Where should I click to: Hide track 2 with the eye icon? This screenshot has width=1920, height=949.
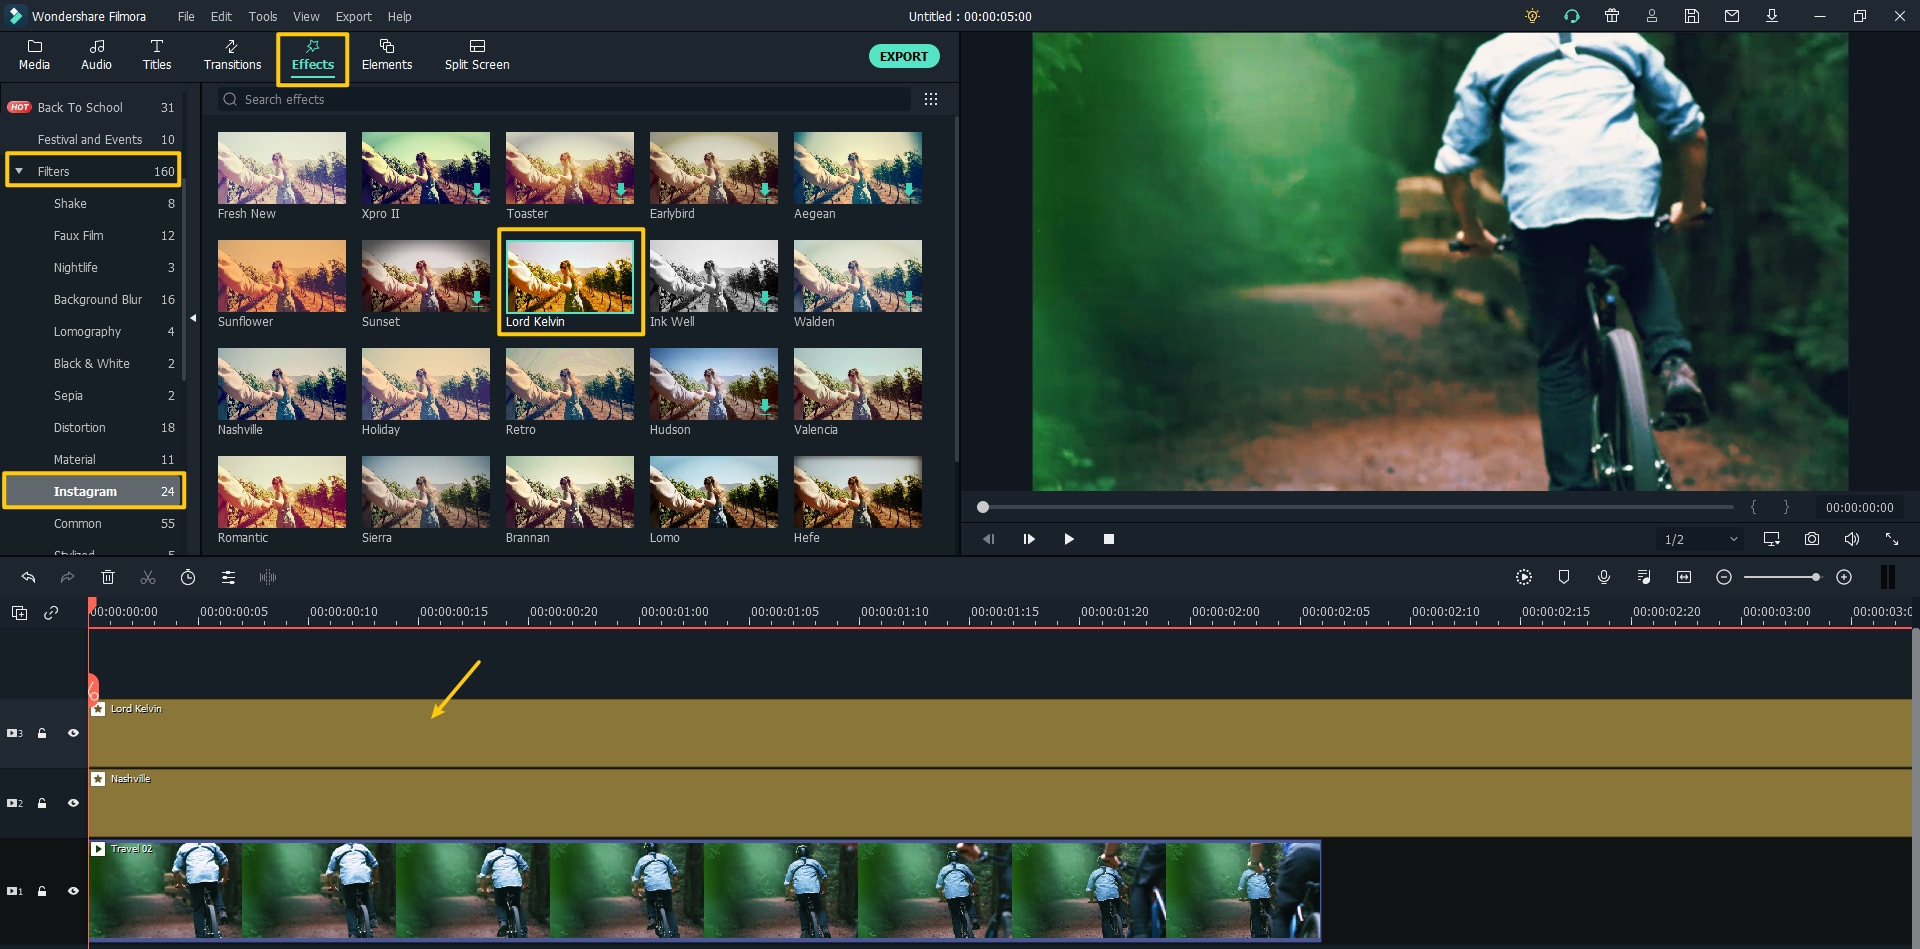click(73, 803)
